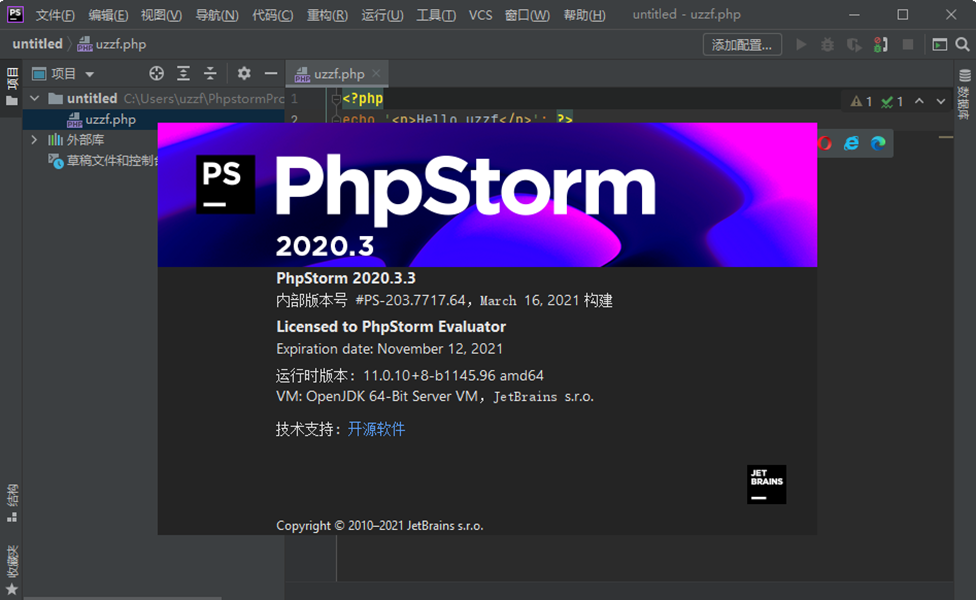
Task: Open the 代码(C) menu
Action: (273, 15)
